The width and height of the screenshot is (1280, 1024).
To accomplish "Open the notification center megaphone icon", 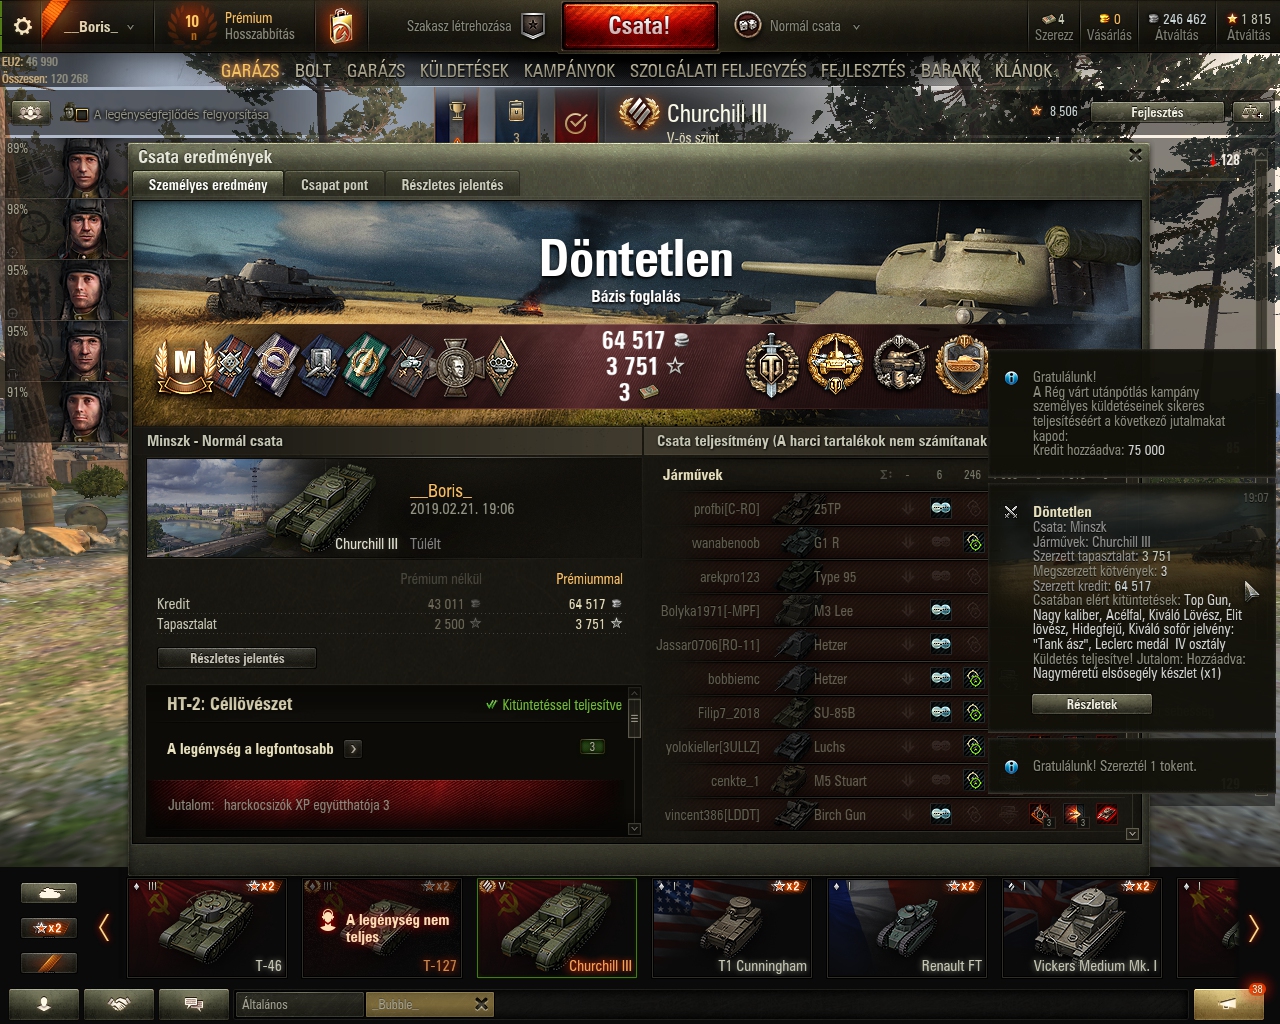I will (1229, 1003).
